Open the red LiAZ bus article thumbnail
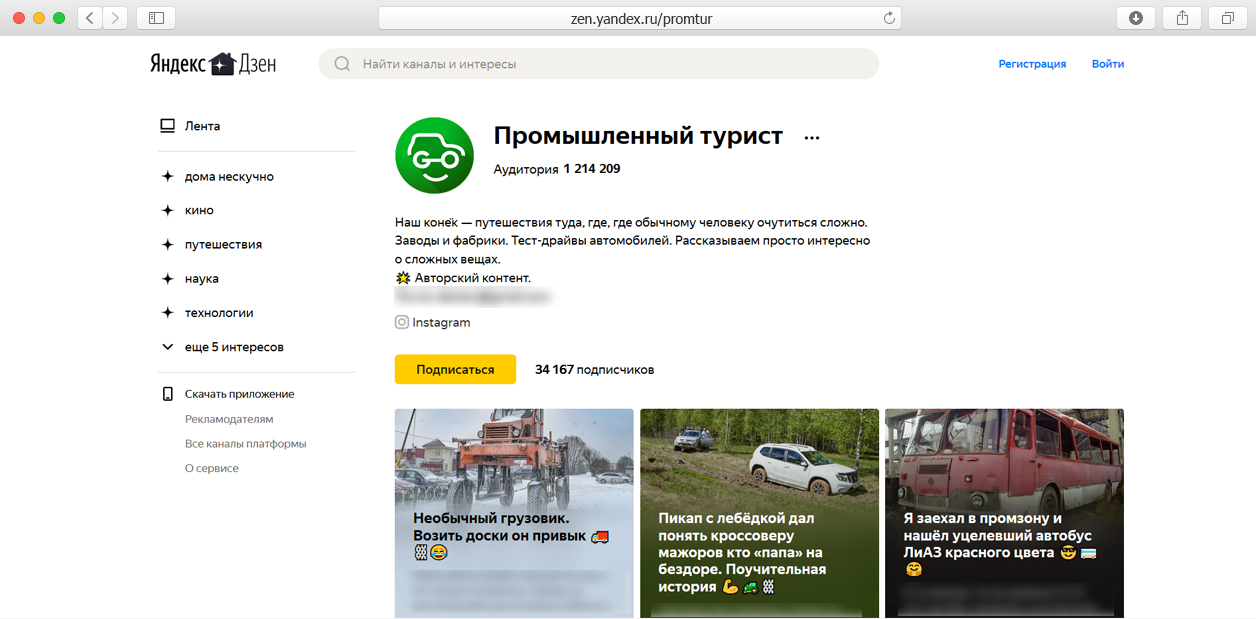Screen dimensions: 1256x619 pyautogui.click(x=1004, y=512)
